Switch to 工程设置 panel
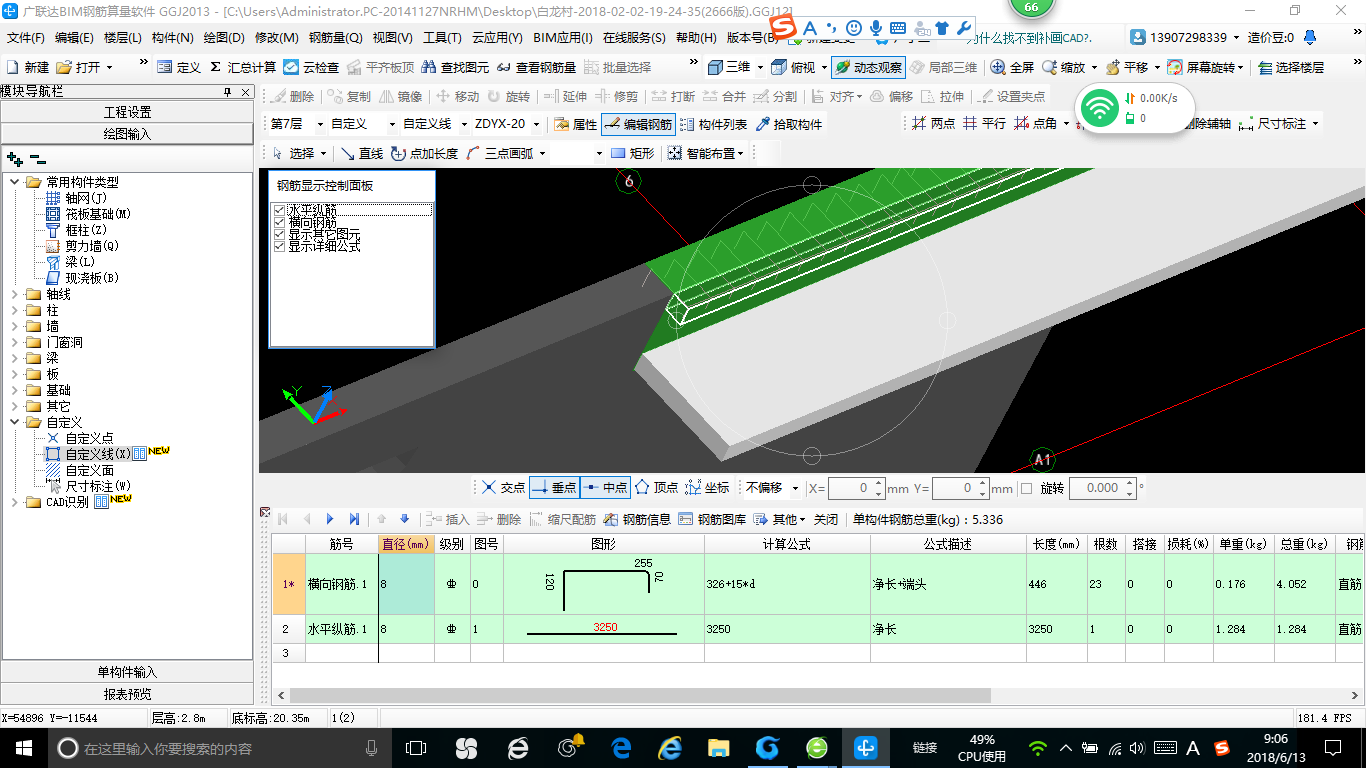The height and width of the screenshot is (768, 1366). click(127, 112)
